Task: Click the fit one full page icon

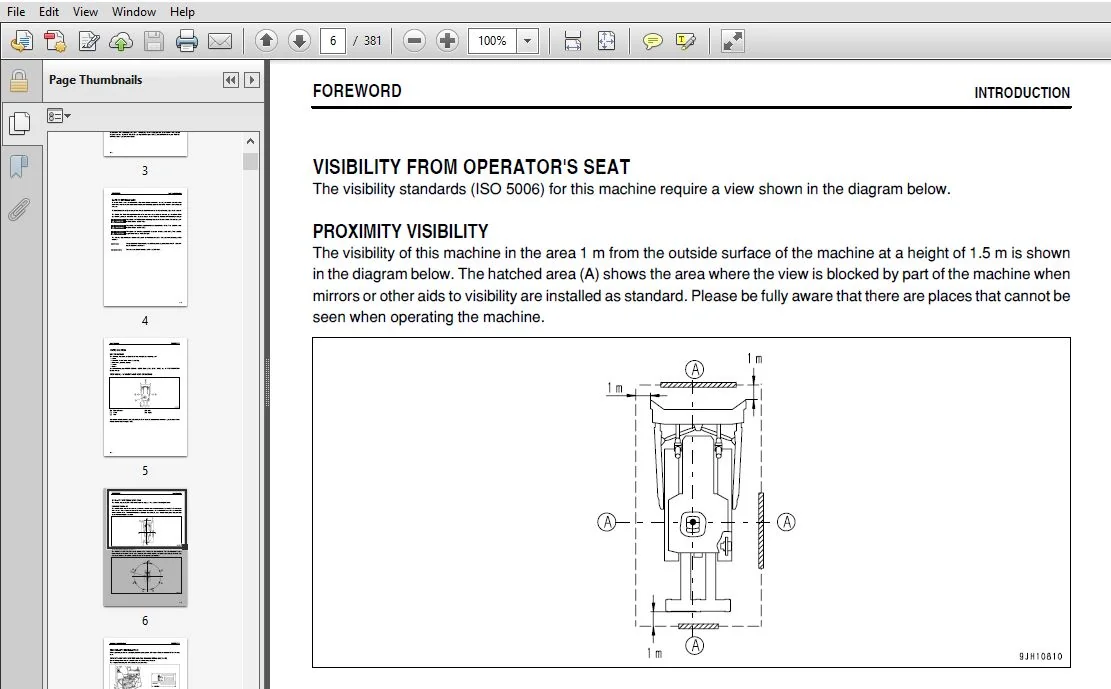Action: (607, 40)
